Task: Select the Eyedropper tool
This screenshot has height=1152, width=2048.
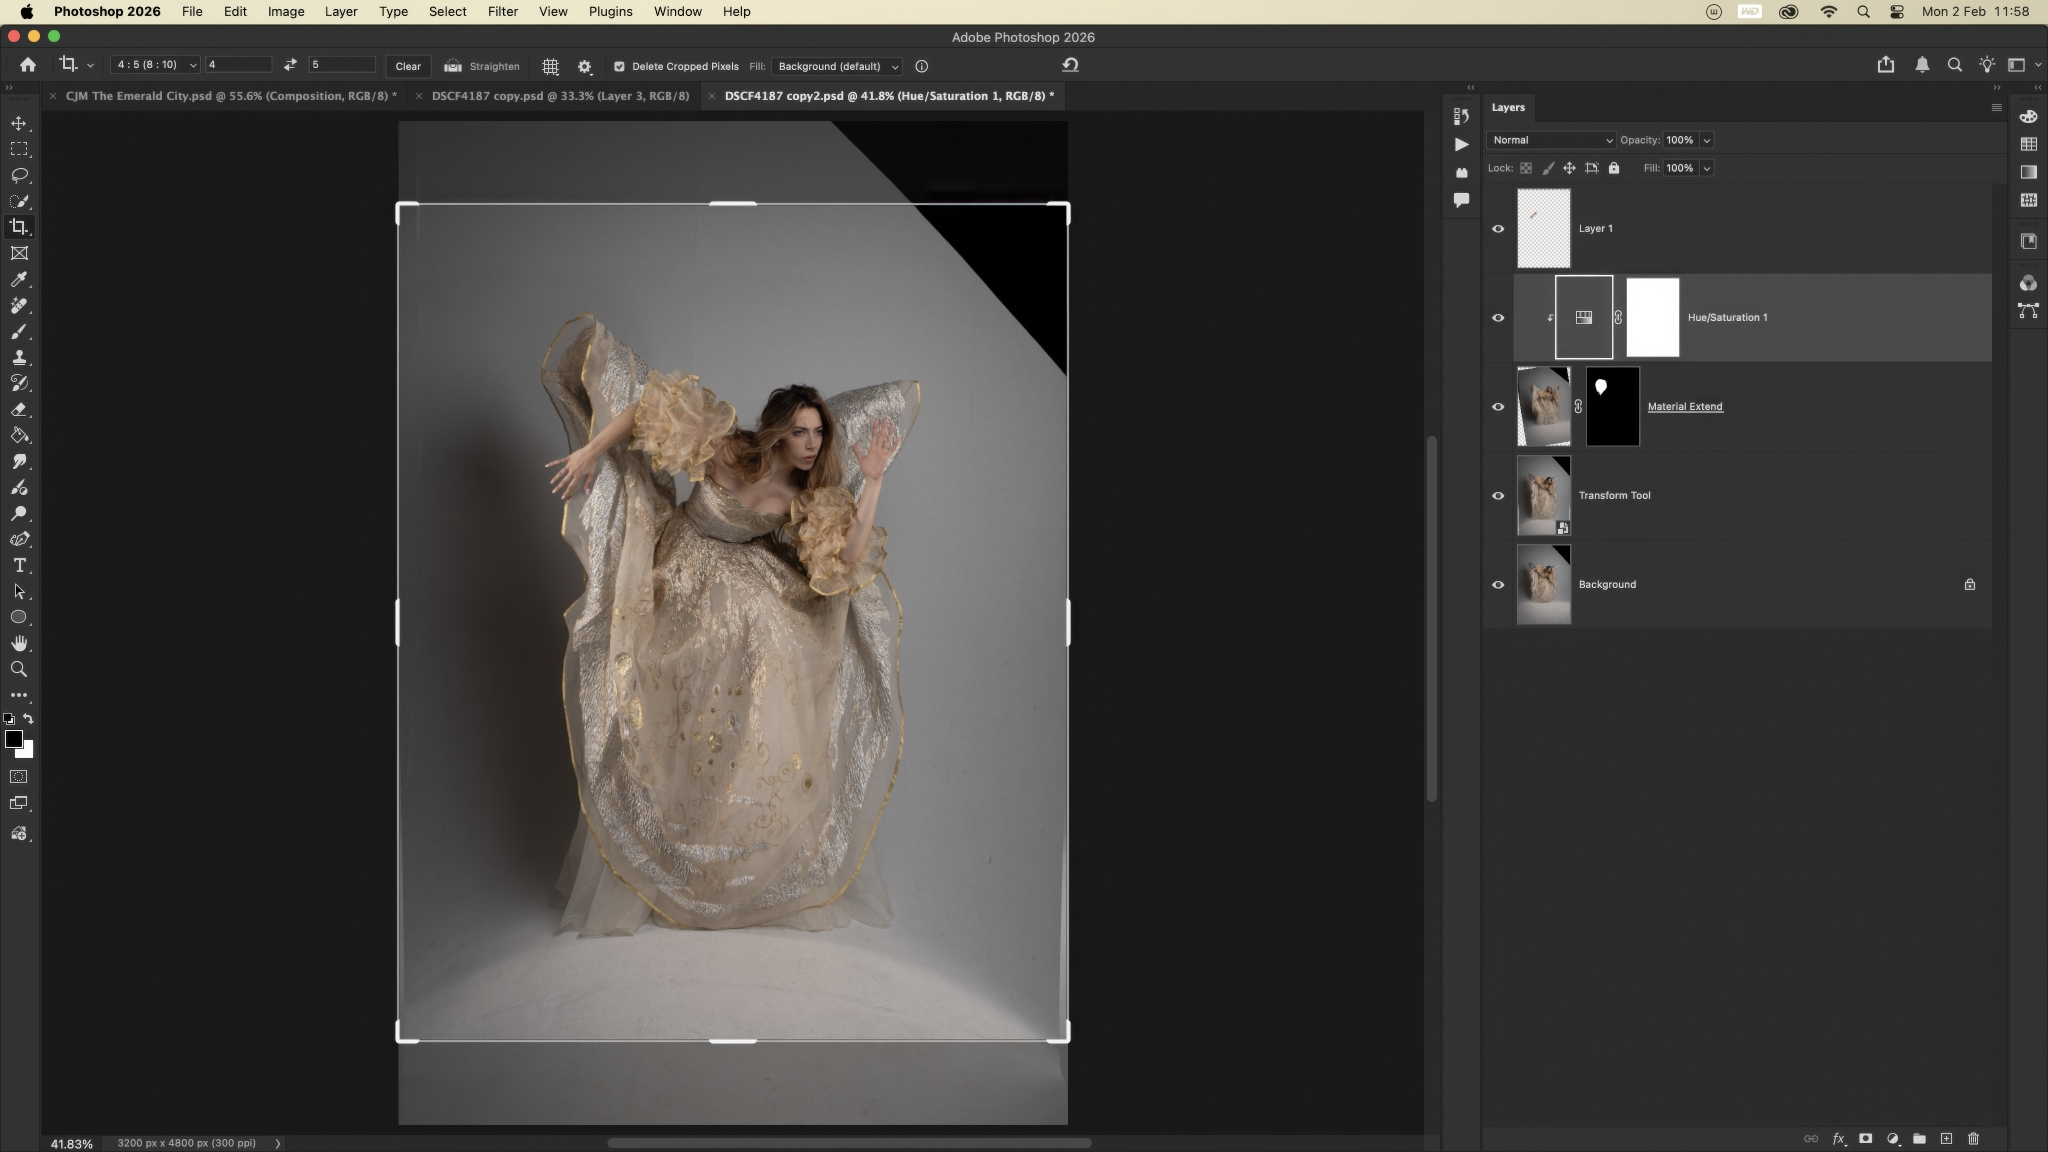Action: 19,280
